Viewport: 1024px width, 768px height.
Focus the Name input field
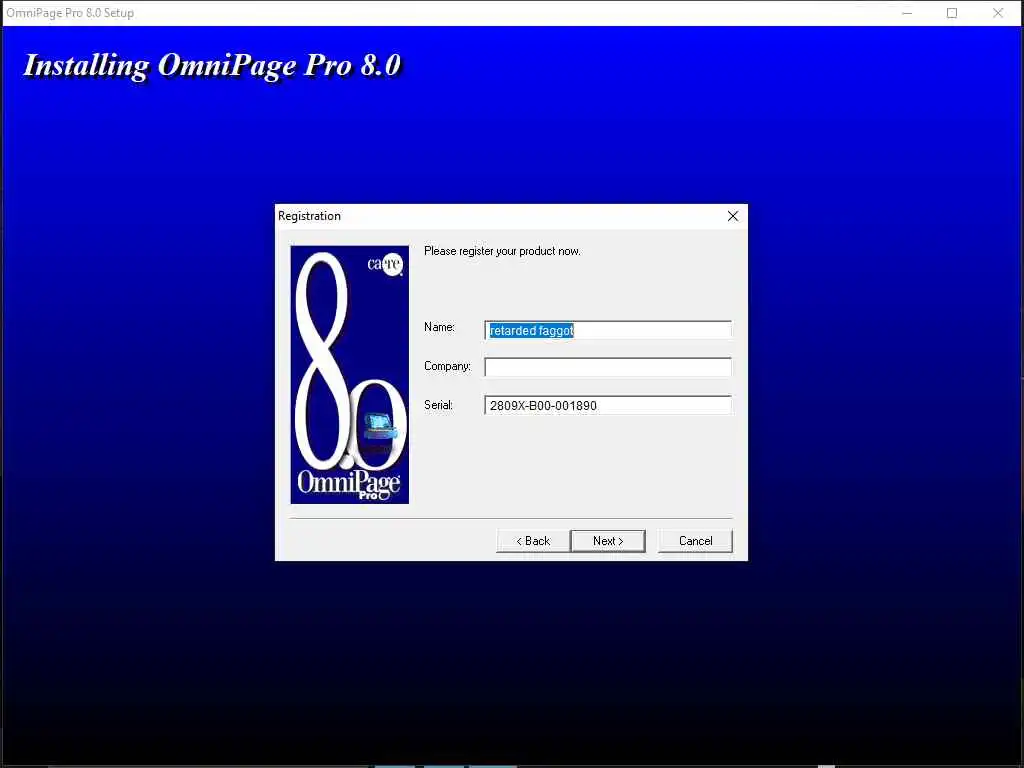coord(608,330)
